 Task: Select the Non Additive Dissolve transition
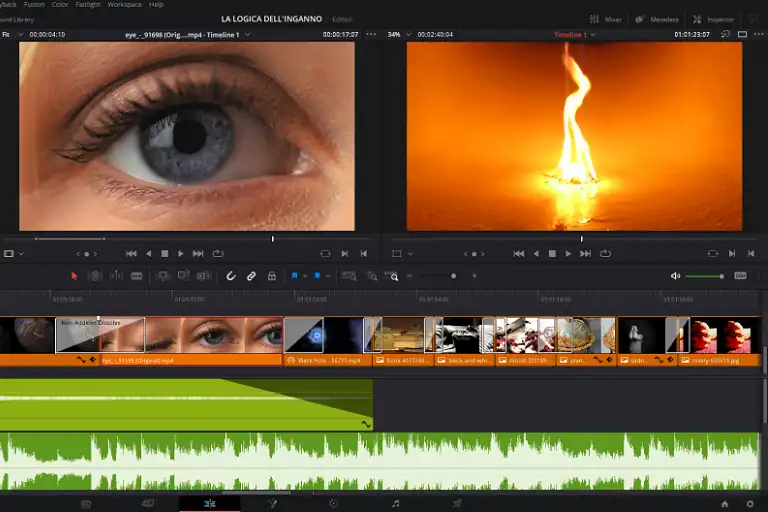click(x=100, y=335)
